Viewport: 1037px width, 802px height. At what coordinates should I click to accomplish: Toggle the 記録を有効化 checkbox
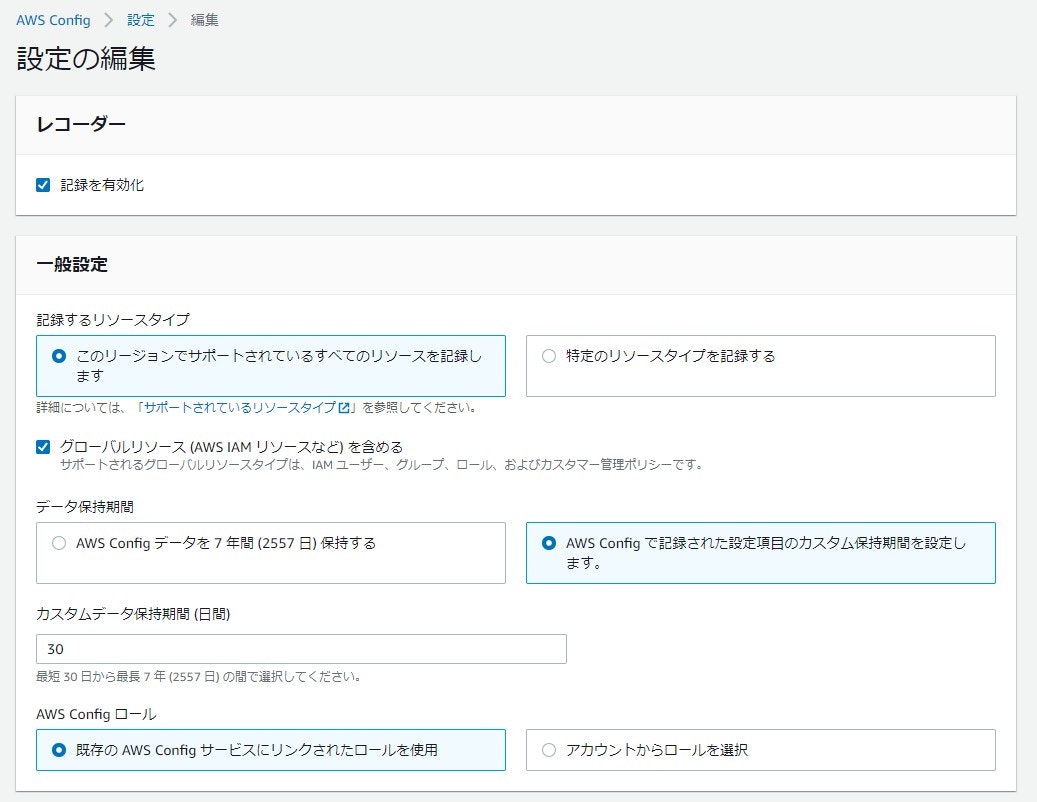43,185
